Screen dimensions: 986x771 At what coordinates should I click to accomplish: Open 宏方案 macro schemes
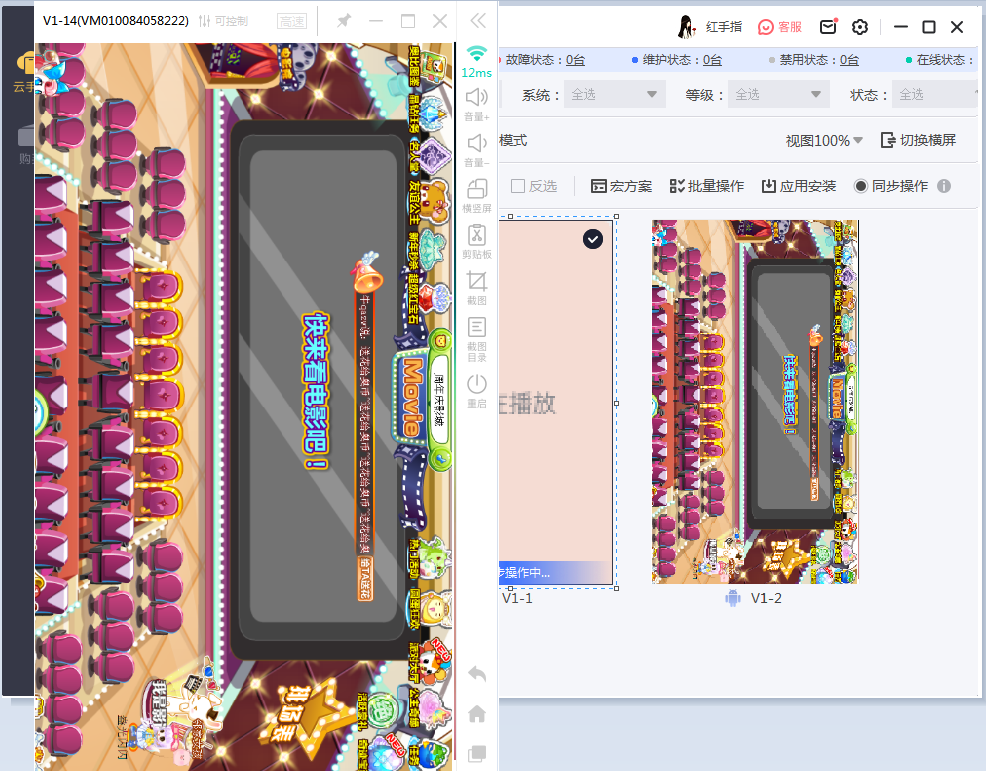[621, 186]
